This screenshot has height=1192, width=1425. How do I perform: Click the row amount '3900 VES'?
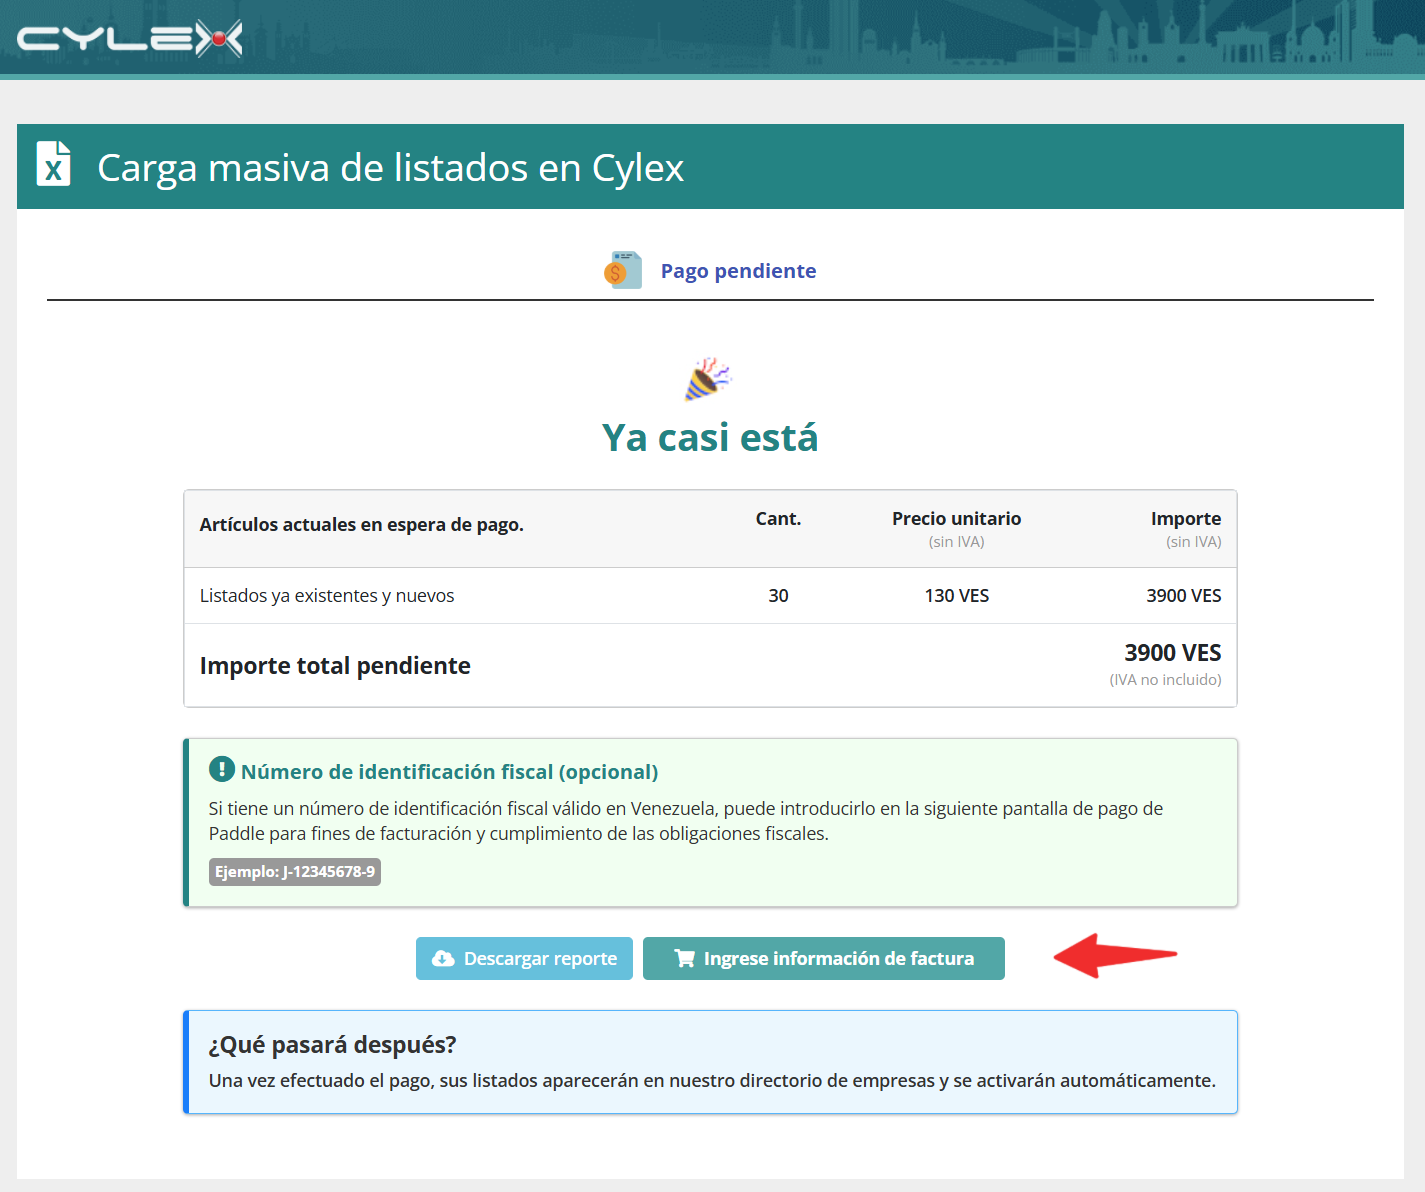click(1184, 596)
